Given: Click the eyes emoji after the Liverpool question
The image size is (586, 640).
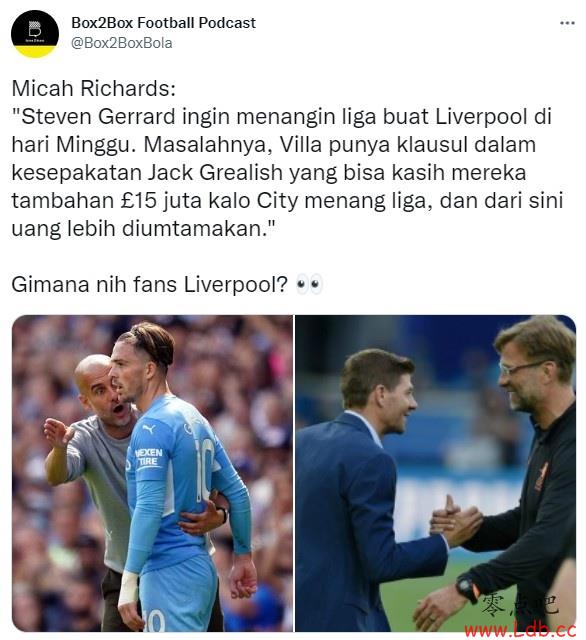Looking at the screenshot, I should tap(309, 284).
